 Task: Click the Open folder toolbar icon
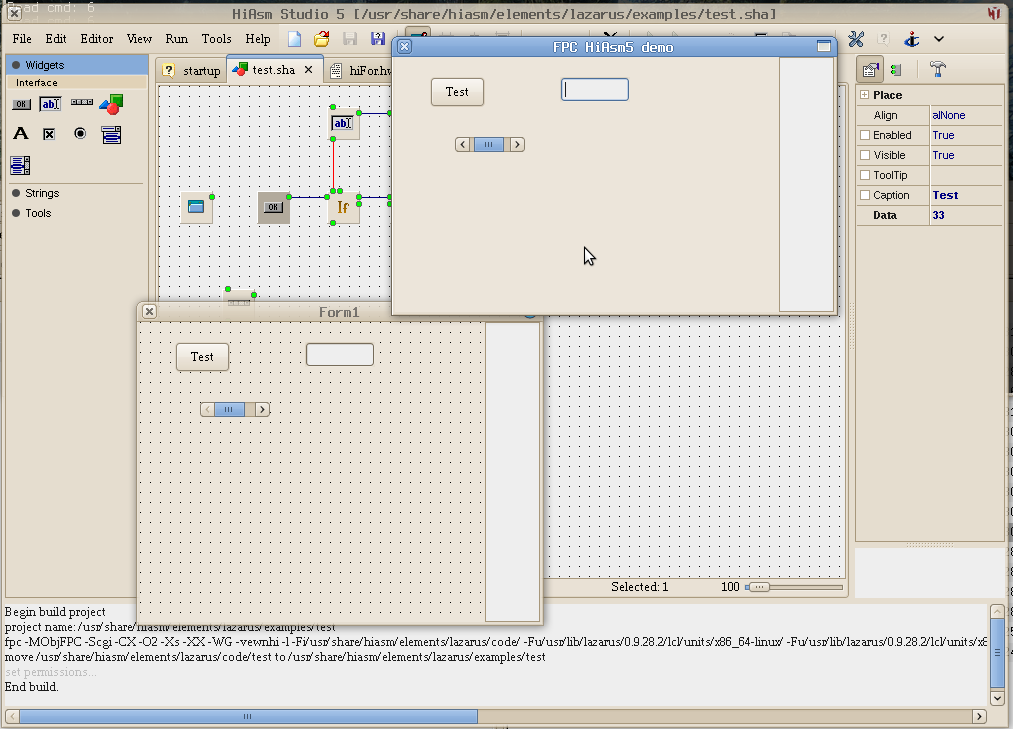pyautogui.click(x=322, y=39)
